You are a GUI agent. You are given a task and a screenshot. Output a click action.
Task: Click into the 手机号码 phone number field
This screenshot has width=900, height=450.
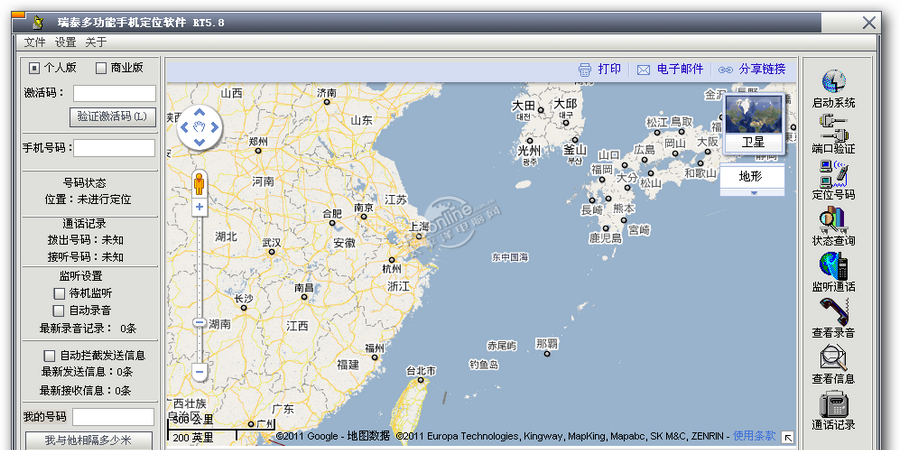[114, 148]
